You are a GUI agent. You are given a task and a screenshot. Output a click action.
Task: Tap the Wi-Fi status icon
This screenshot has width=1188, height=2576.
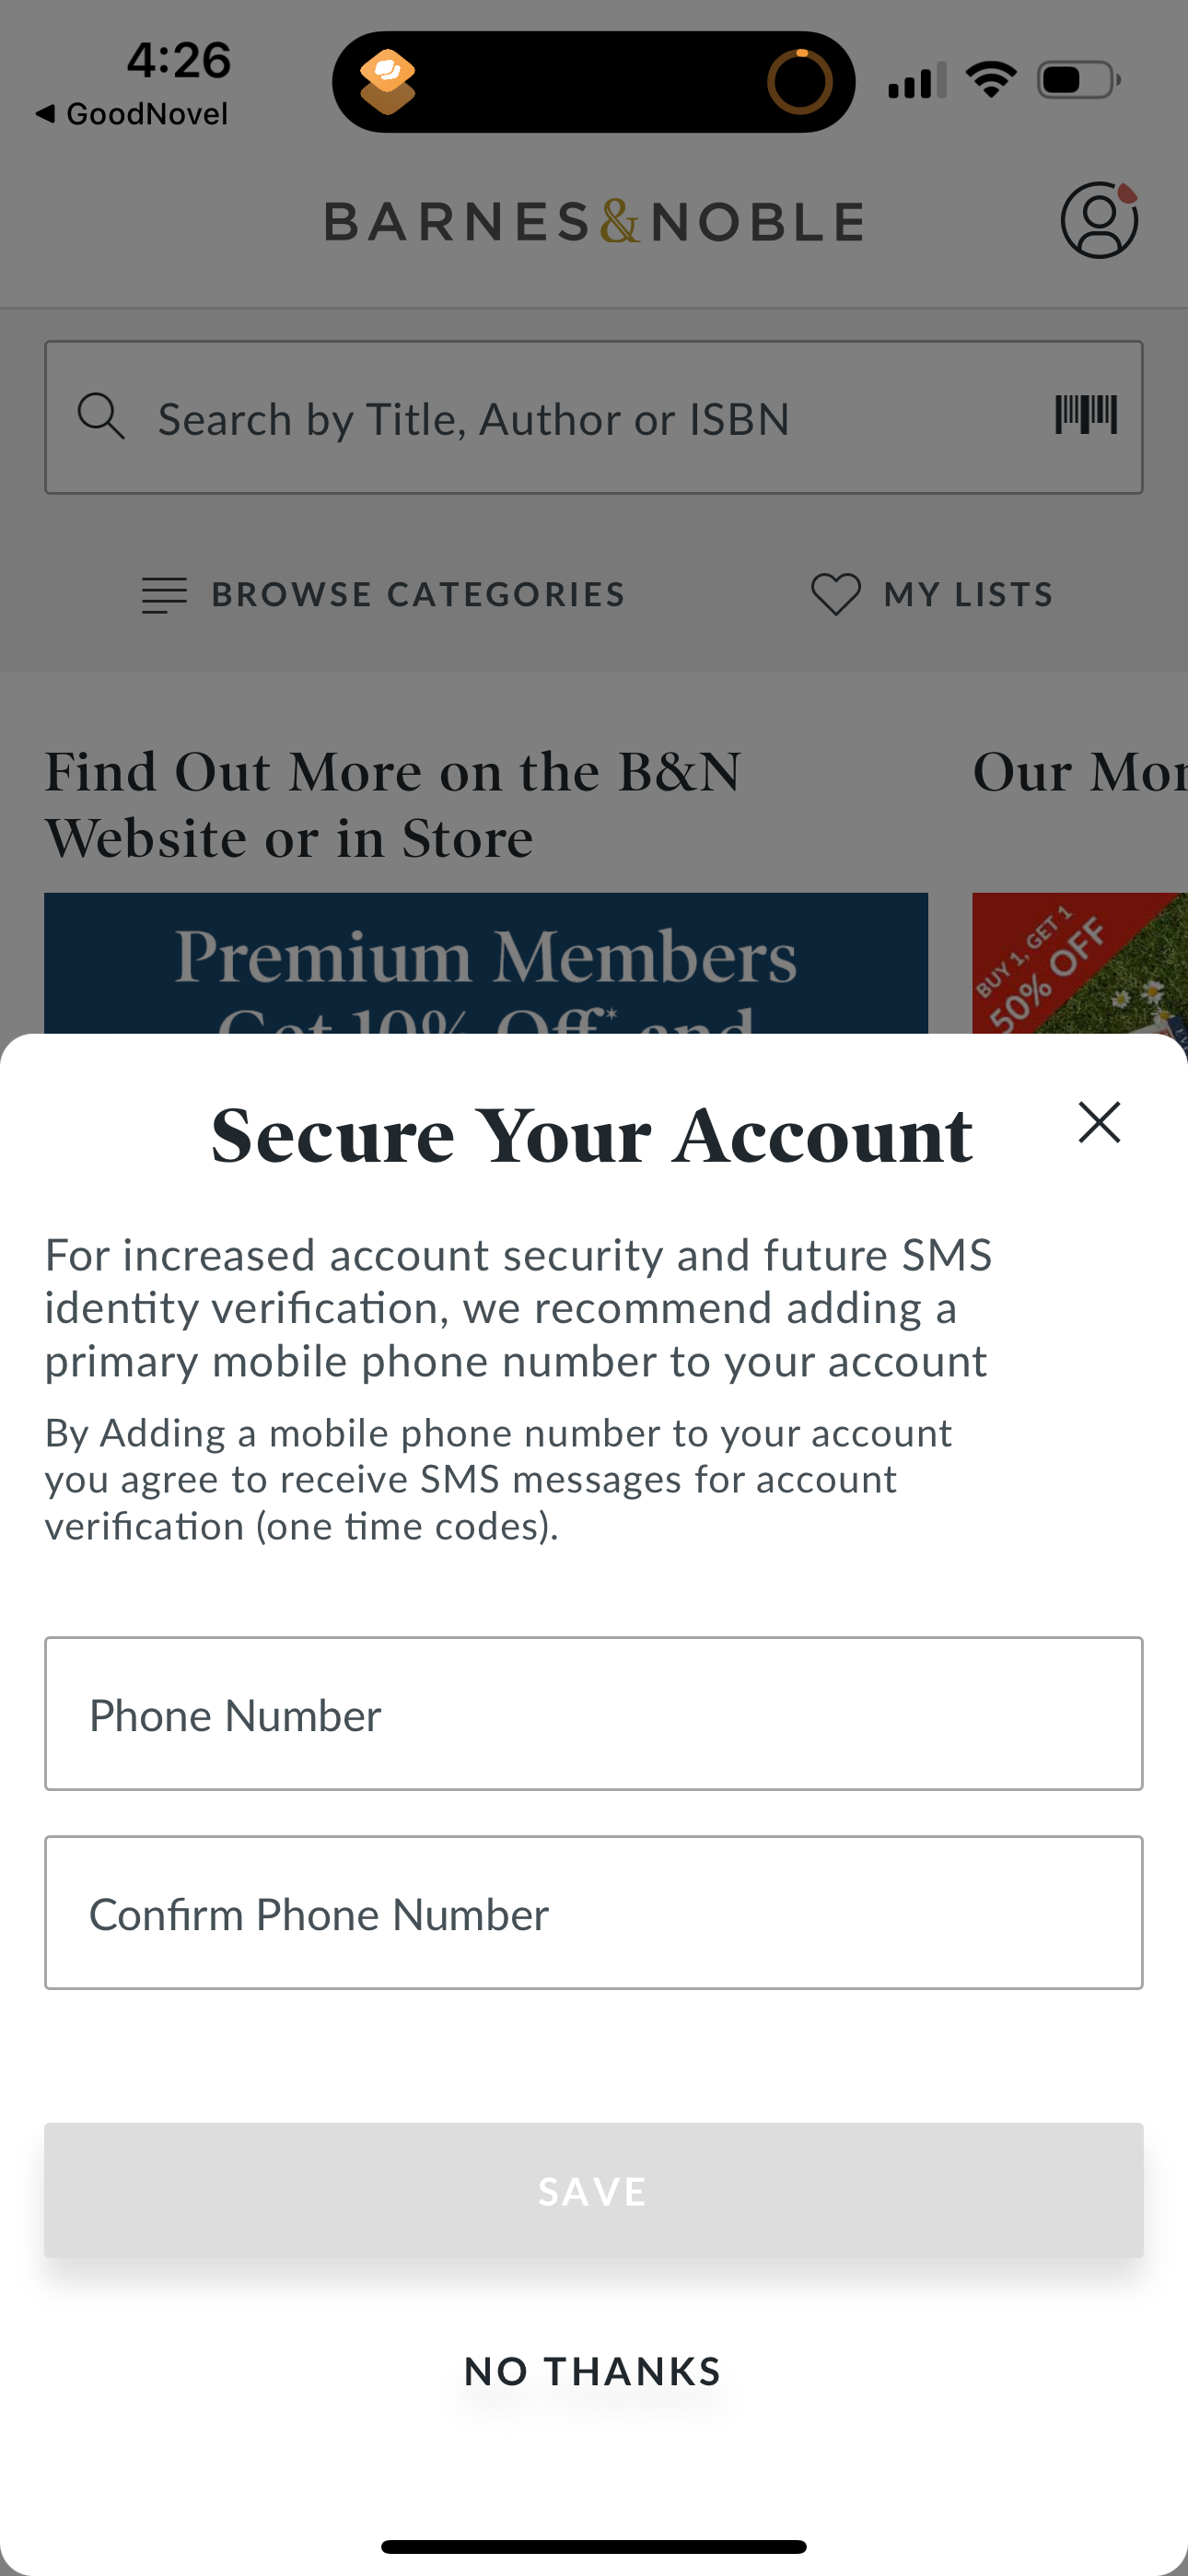click(990, 80)
